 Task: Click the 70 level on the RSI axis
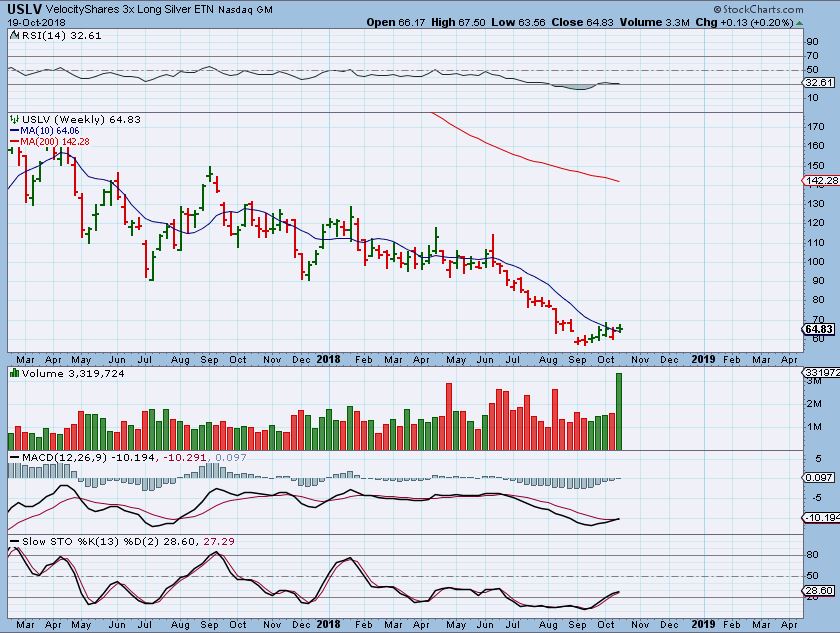click(x=812, y=56)
